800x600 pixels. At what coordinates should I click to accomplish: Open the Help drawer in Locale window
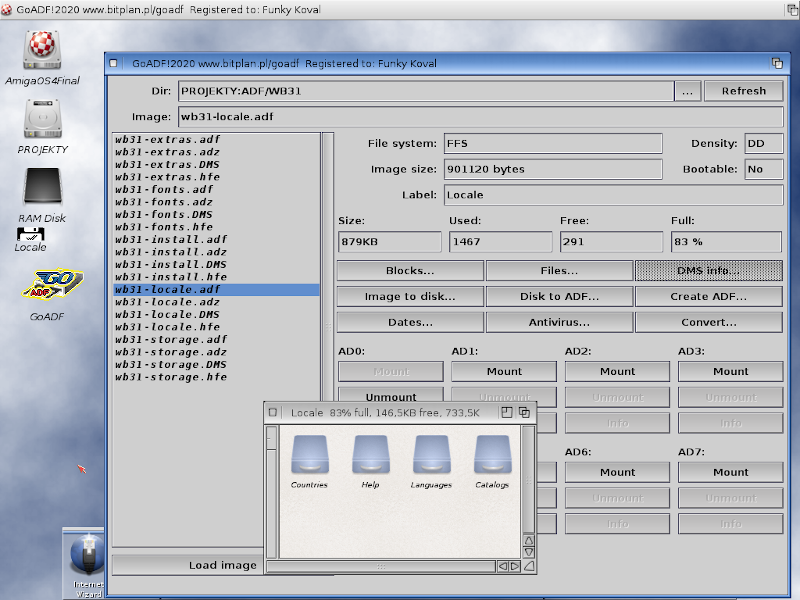tap(370, 455)
